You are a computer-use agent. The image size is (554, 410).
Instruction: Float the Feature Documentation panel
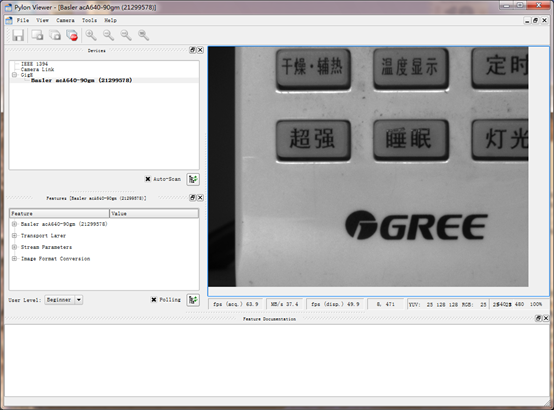click(538, 318)
